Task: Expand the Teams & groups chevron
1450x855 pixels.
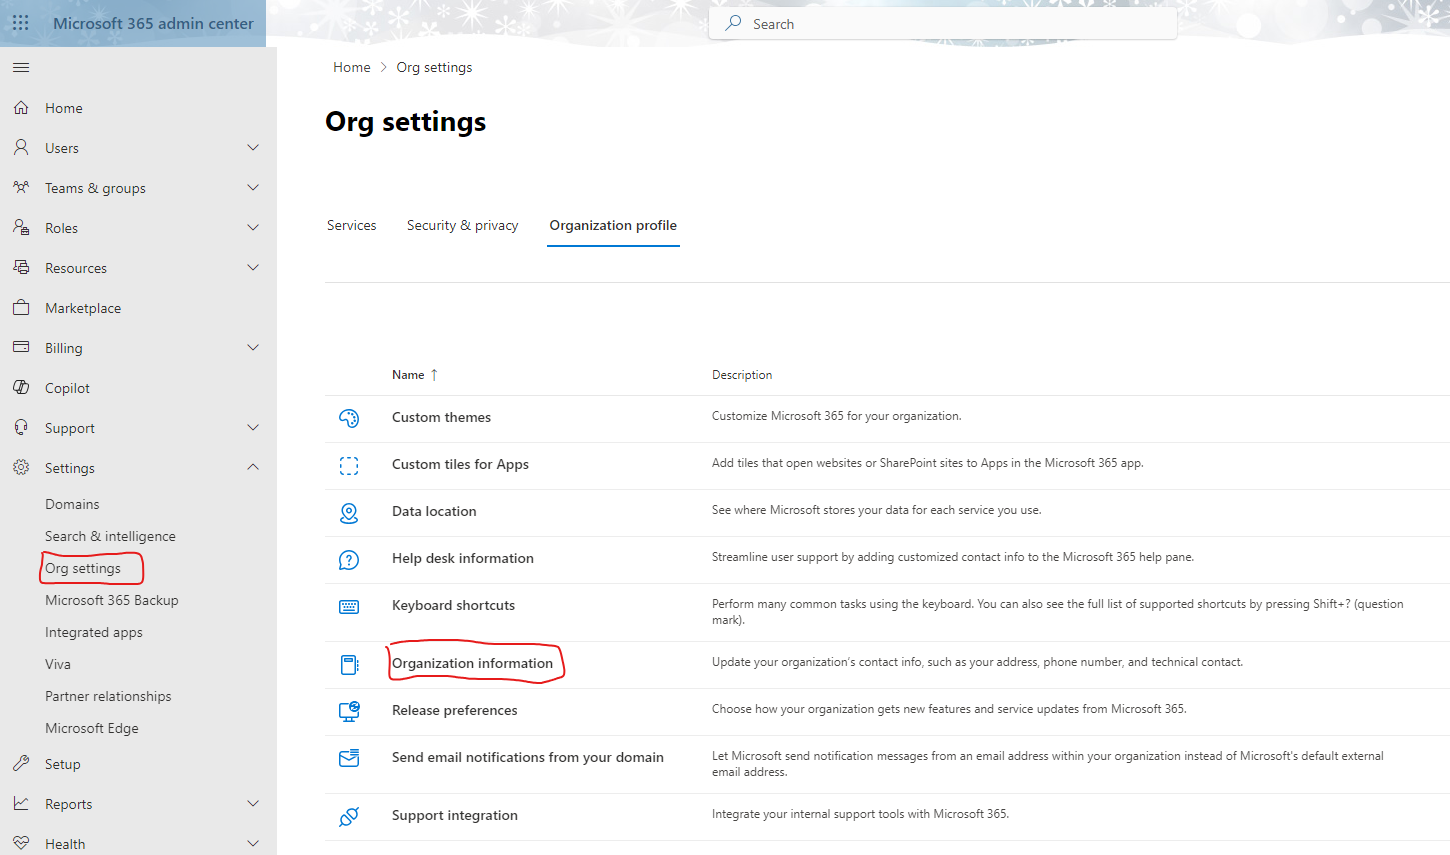Action: (253, 187)
